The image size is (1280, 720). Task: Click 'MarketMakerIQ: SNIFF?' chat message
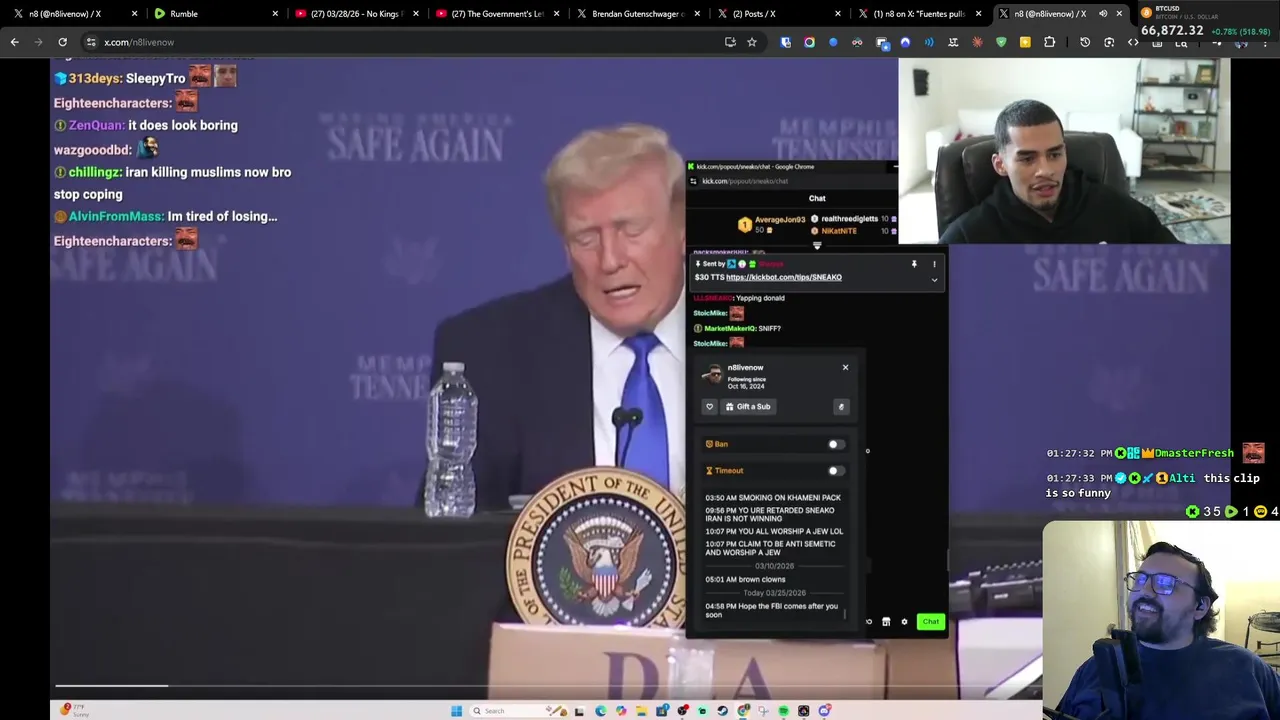[x=738, y=328]
